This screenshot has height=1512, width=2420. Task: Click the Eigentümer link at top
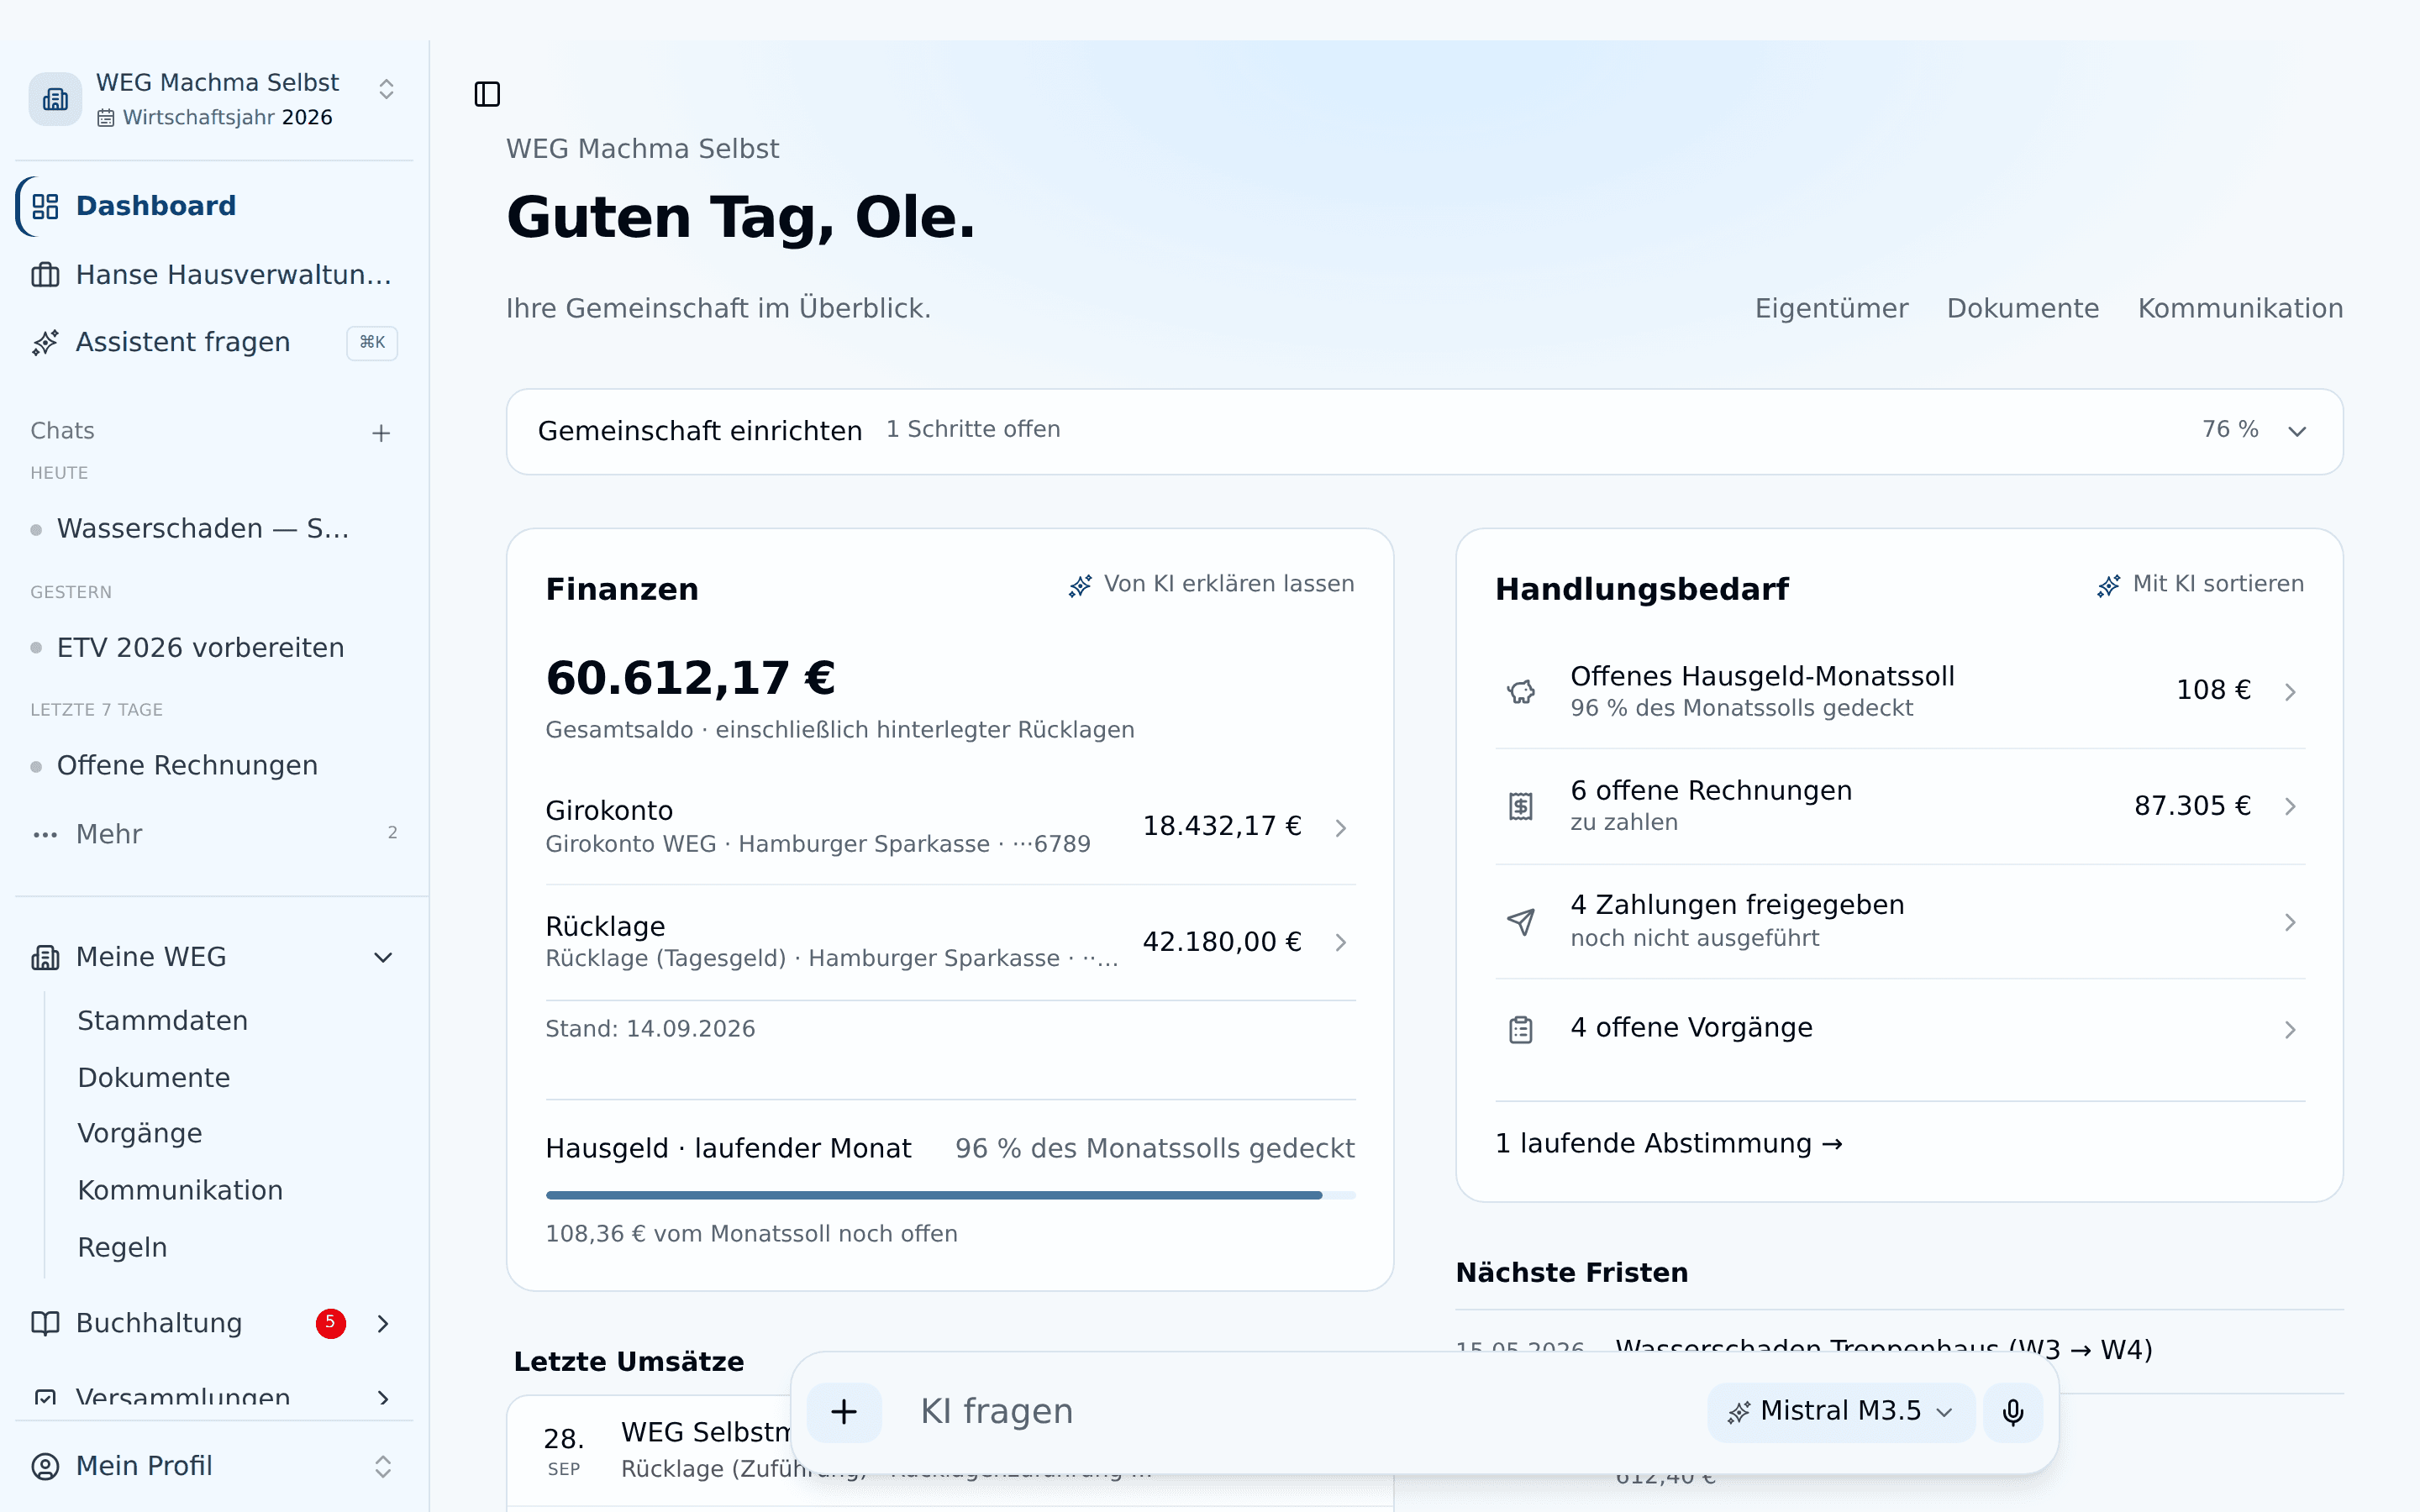click(x=1831, y=309)
